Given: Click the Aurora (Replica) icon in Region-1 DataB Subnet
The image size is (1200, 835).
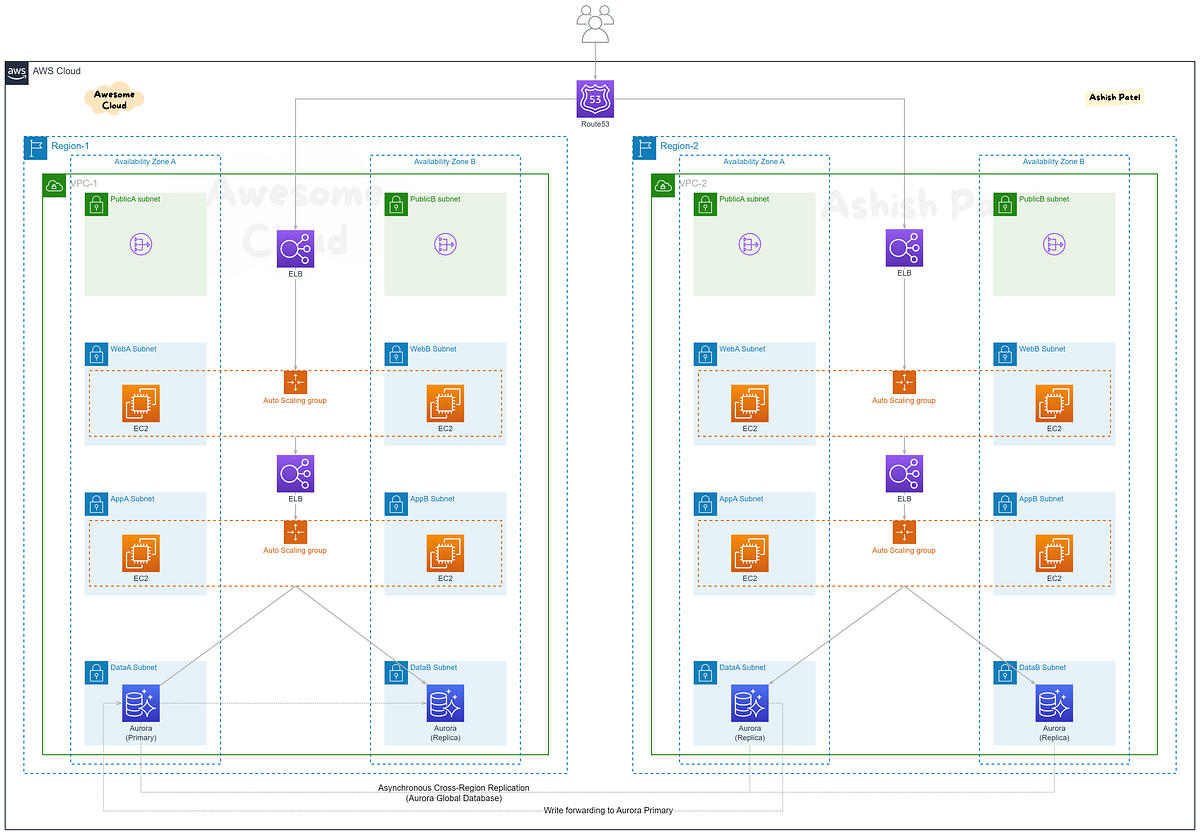Looking at the screenshot, I should pyautogui.click(x=444, y=703).
